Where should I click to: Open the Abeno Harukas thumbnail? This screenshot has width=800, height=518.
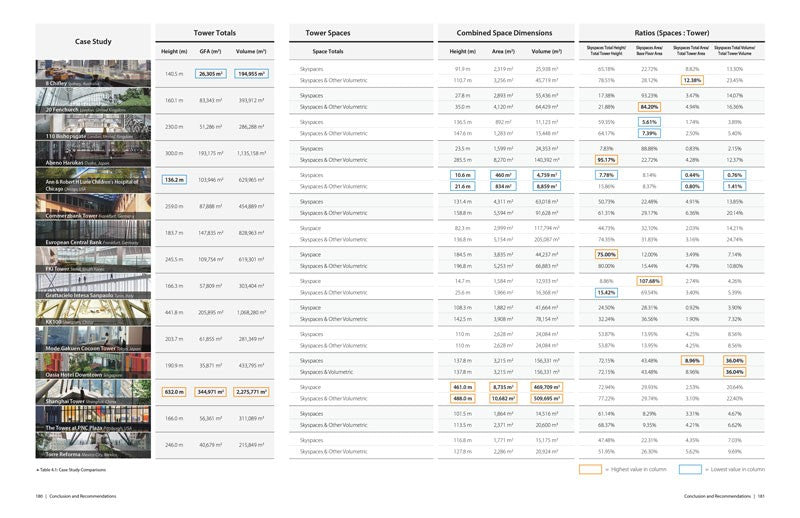point(93,154)
